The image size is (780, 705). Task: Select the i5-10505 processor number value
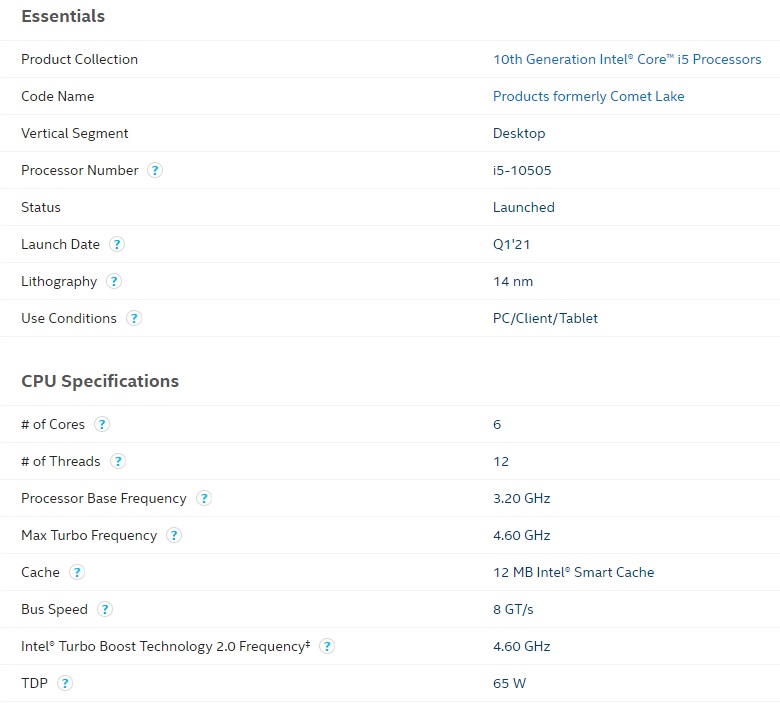[x=522, y=170]
